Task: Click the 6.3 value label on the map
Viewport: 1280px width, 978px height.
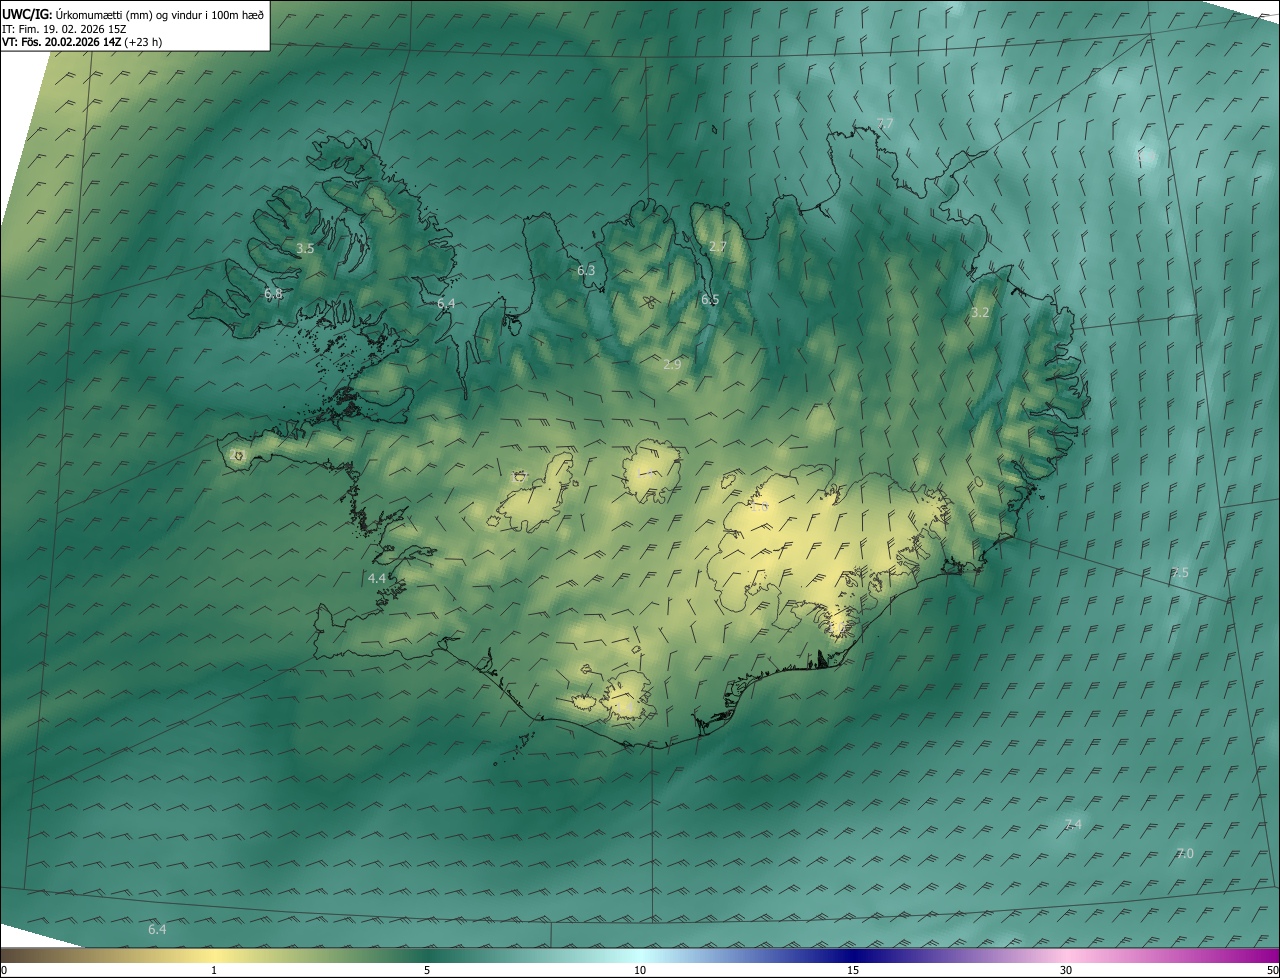Action: [586, 270]
